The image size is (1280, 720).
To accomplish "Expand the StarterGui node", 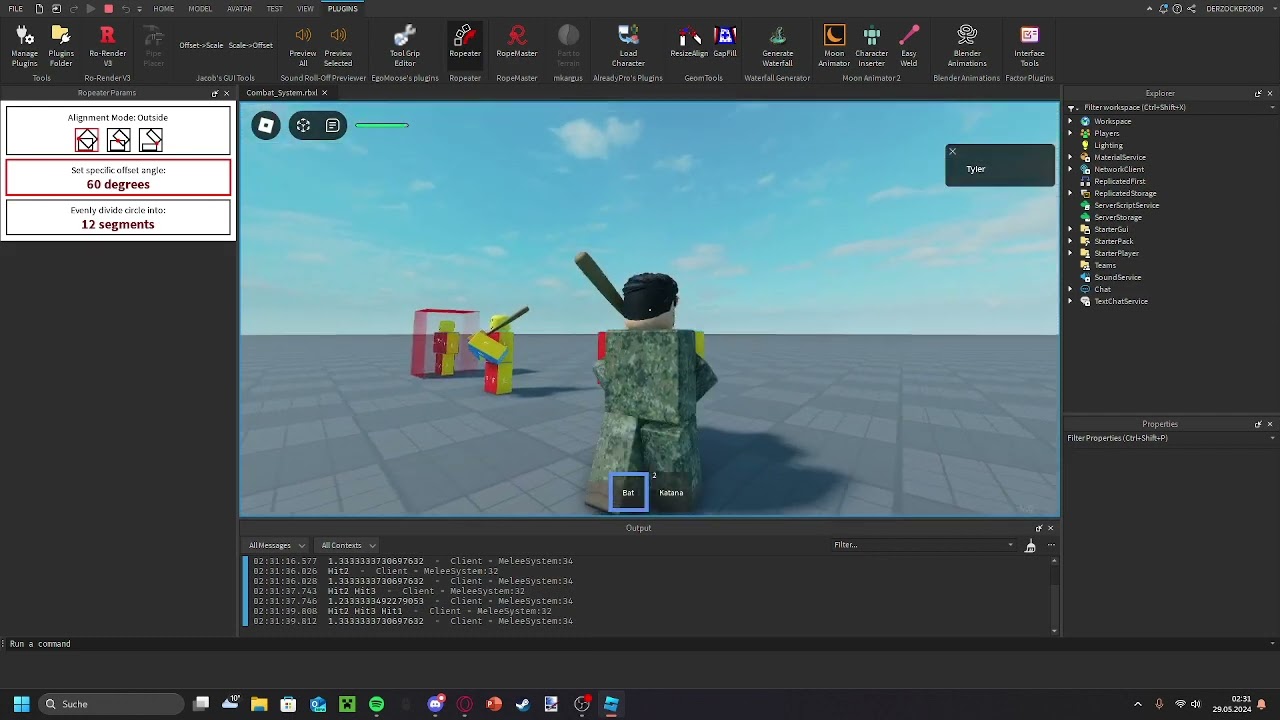I will [x=1070, y=229].
